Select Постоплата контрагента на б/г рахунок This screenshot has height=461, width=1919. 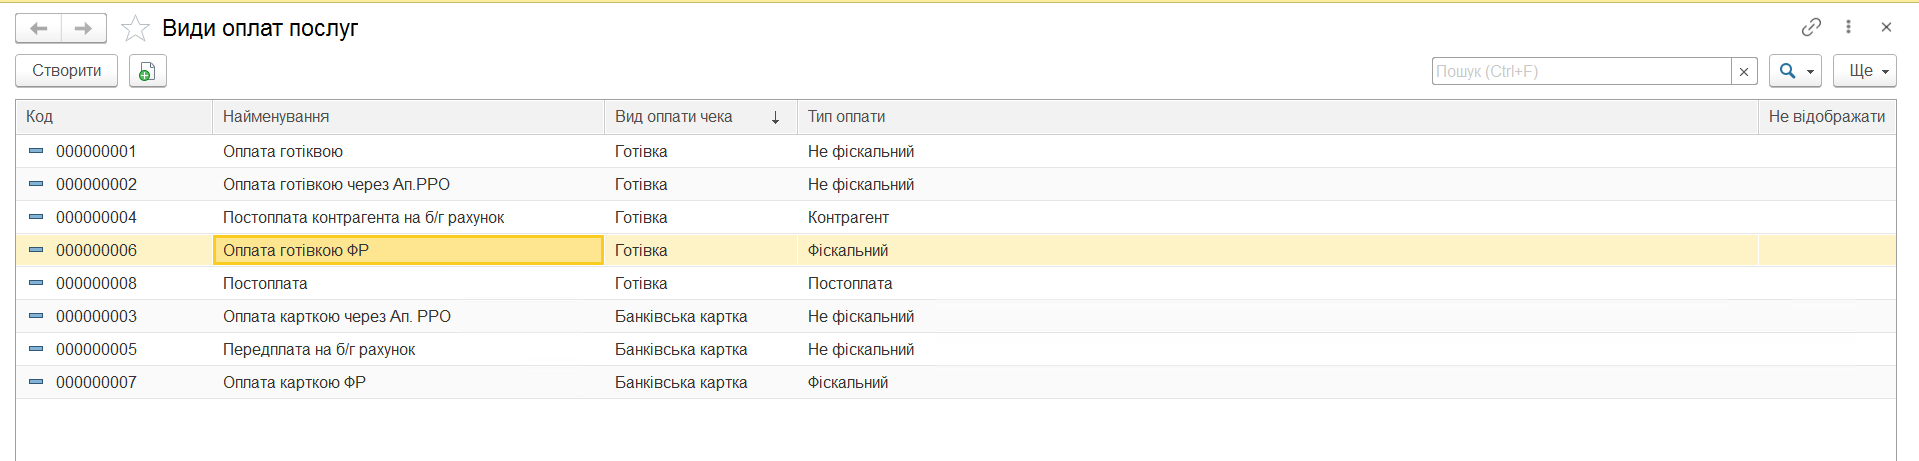point(363,217)
